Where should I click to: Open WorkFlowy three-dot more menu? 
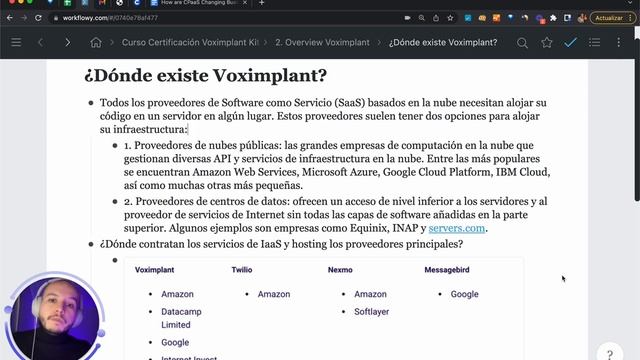click(x=619, y=42)
